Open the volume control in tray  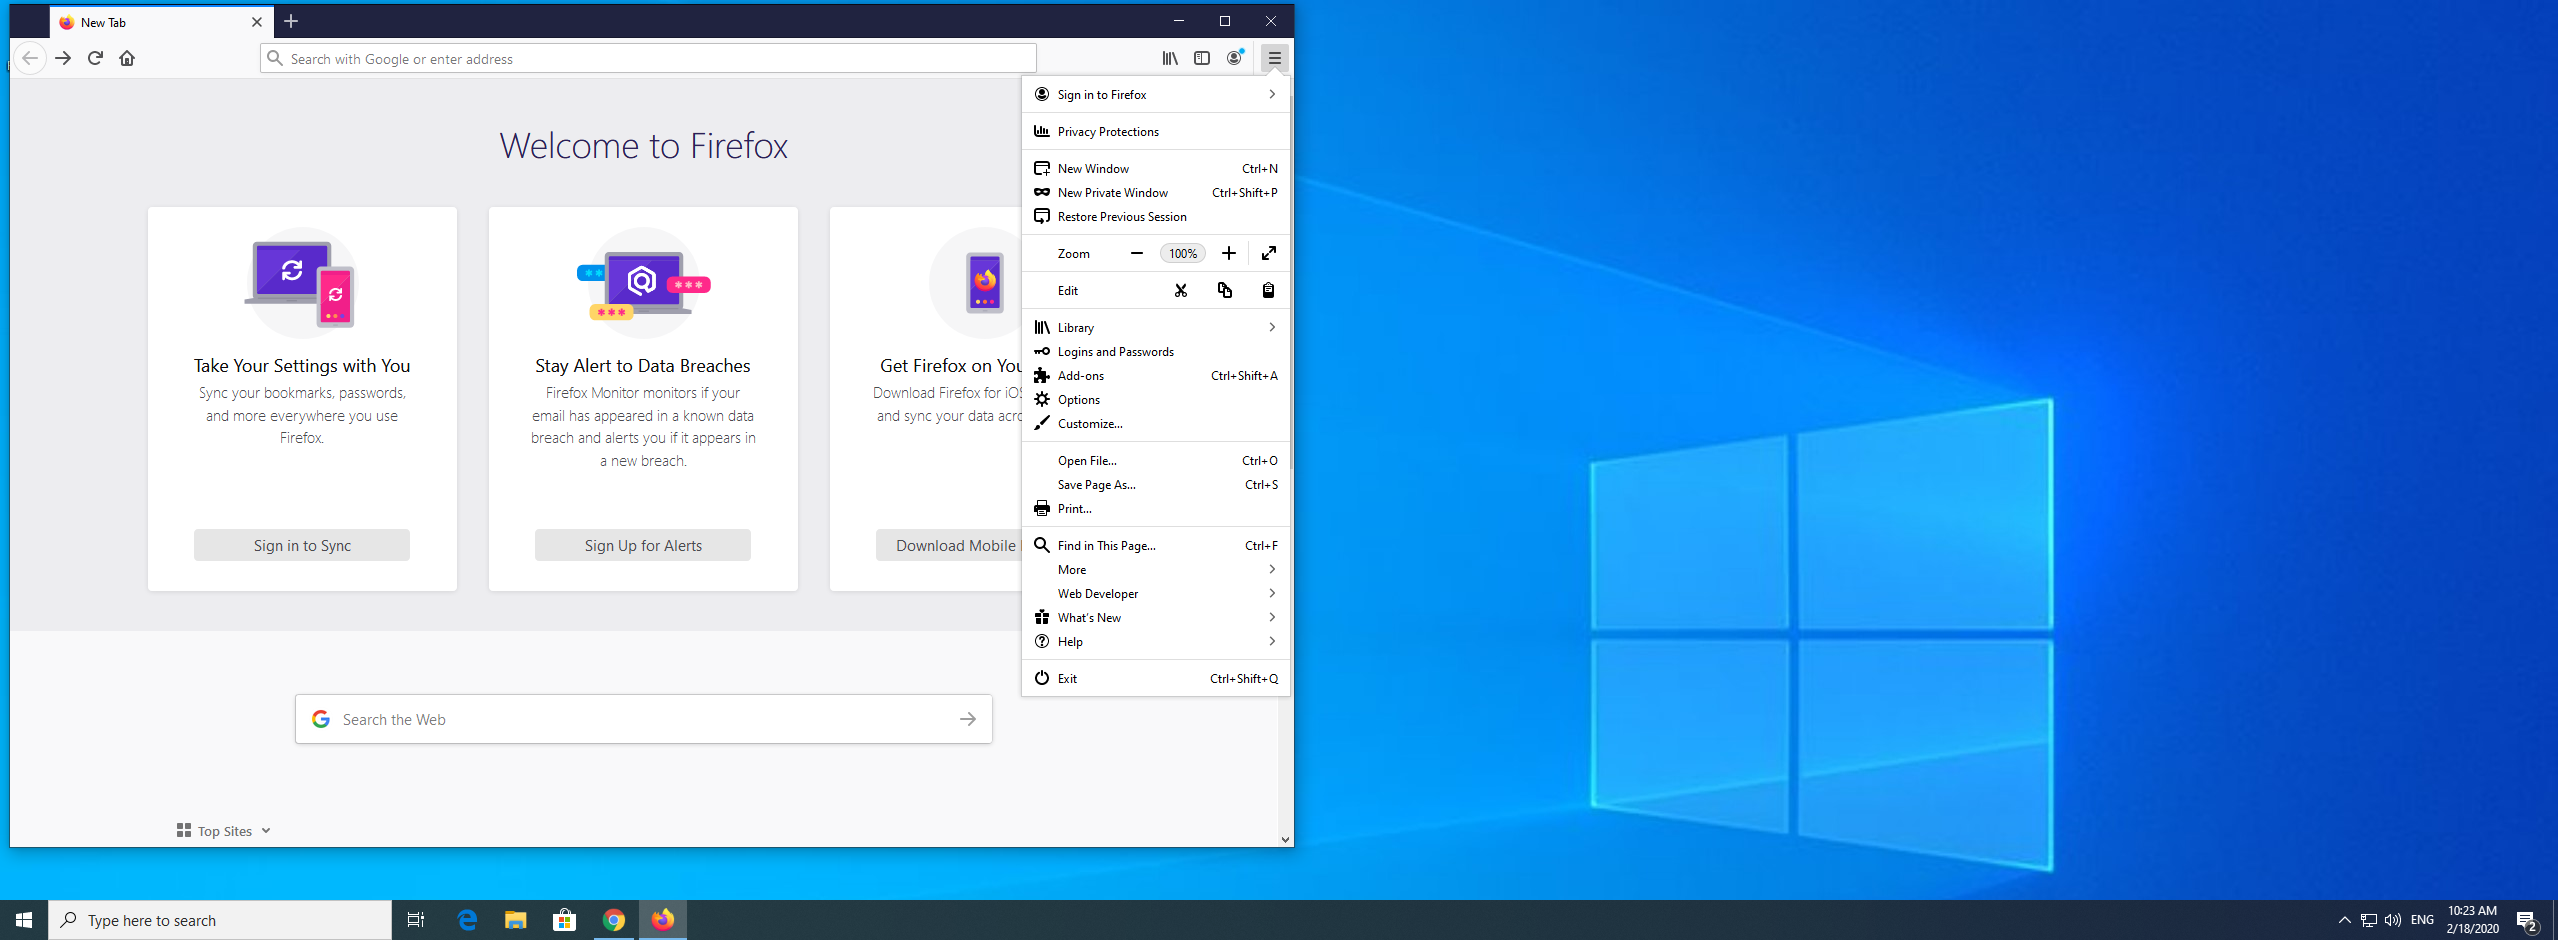(x=2393, y=920)
